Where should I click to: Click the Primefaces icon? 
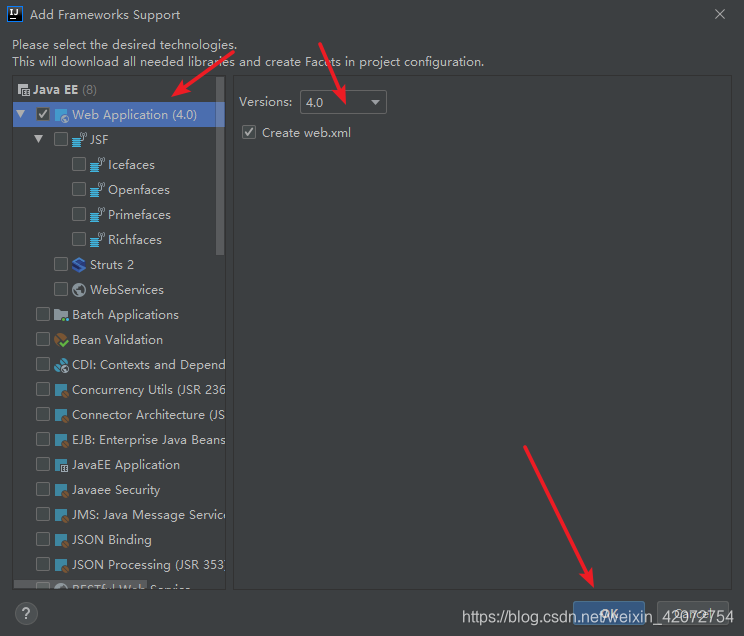coord(97,215)
